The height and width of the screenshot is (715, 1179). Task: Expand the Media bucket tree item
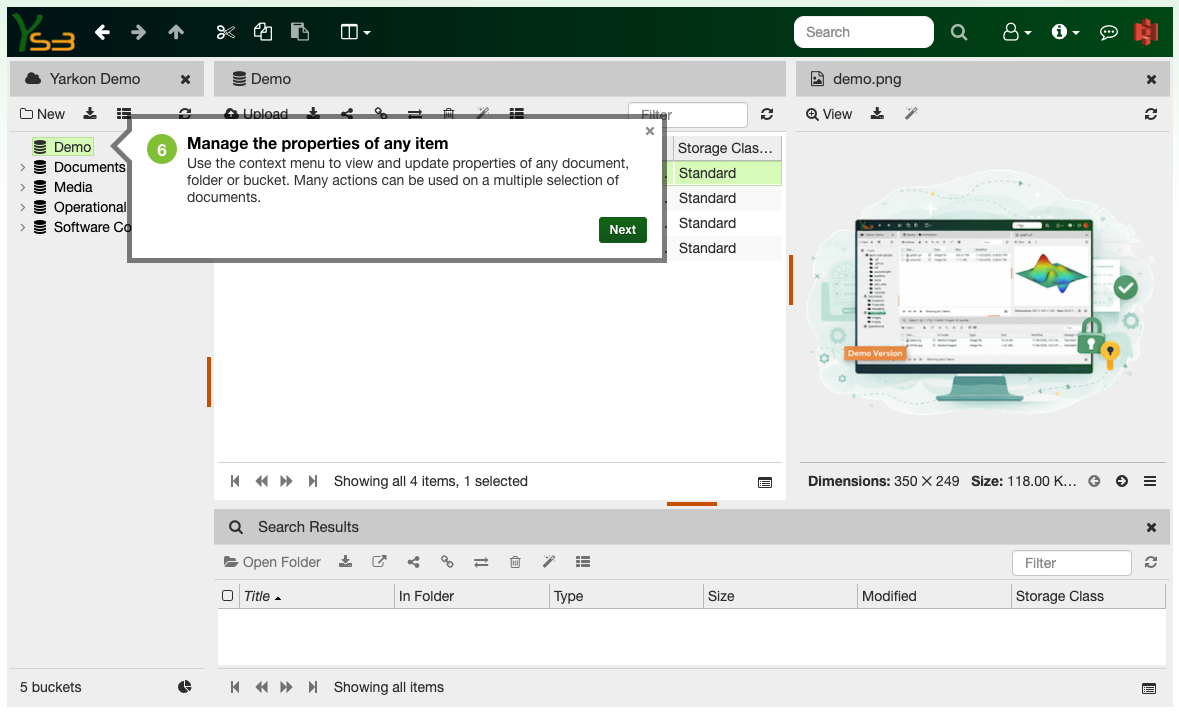[22, 187]
